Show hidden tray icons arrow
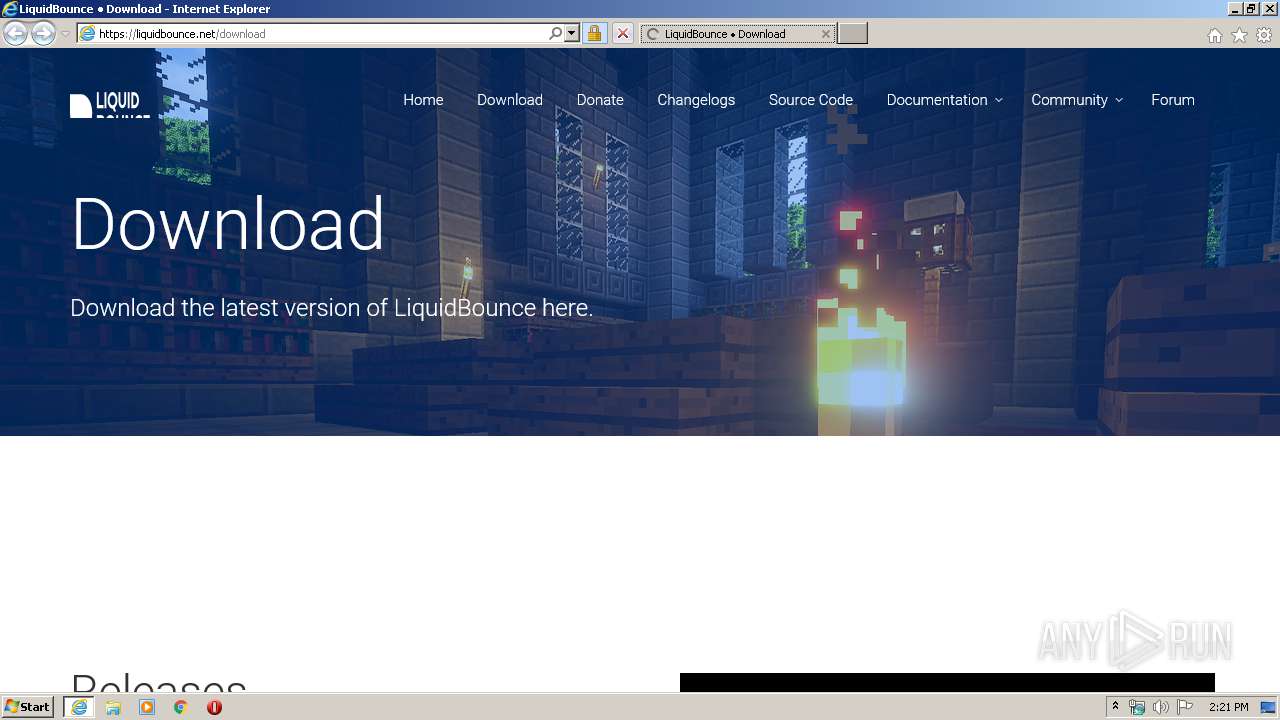The width and height of the screenshot is (1280, 720). click(x=1115, y=707)
